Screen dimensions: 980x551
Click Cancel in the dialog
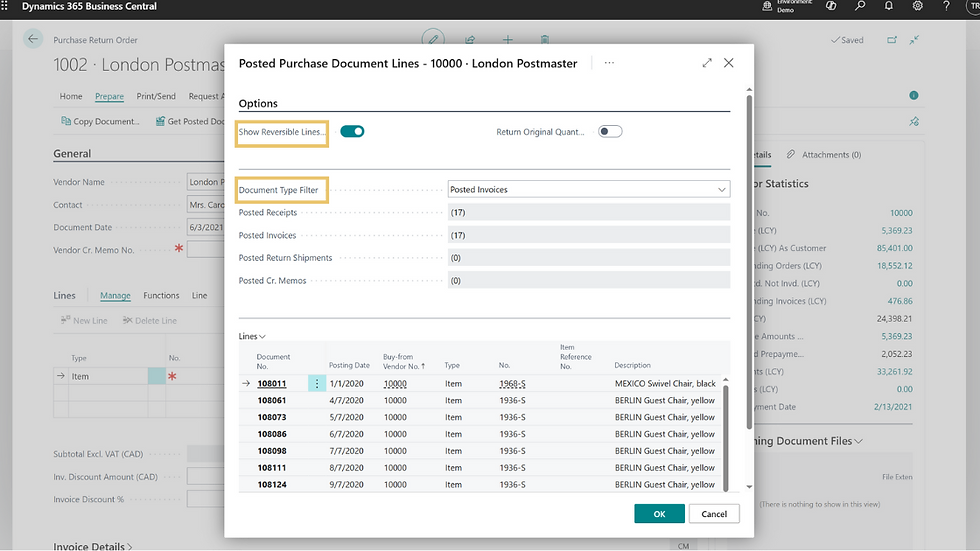coord(714,514)
